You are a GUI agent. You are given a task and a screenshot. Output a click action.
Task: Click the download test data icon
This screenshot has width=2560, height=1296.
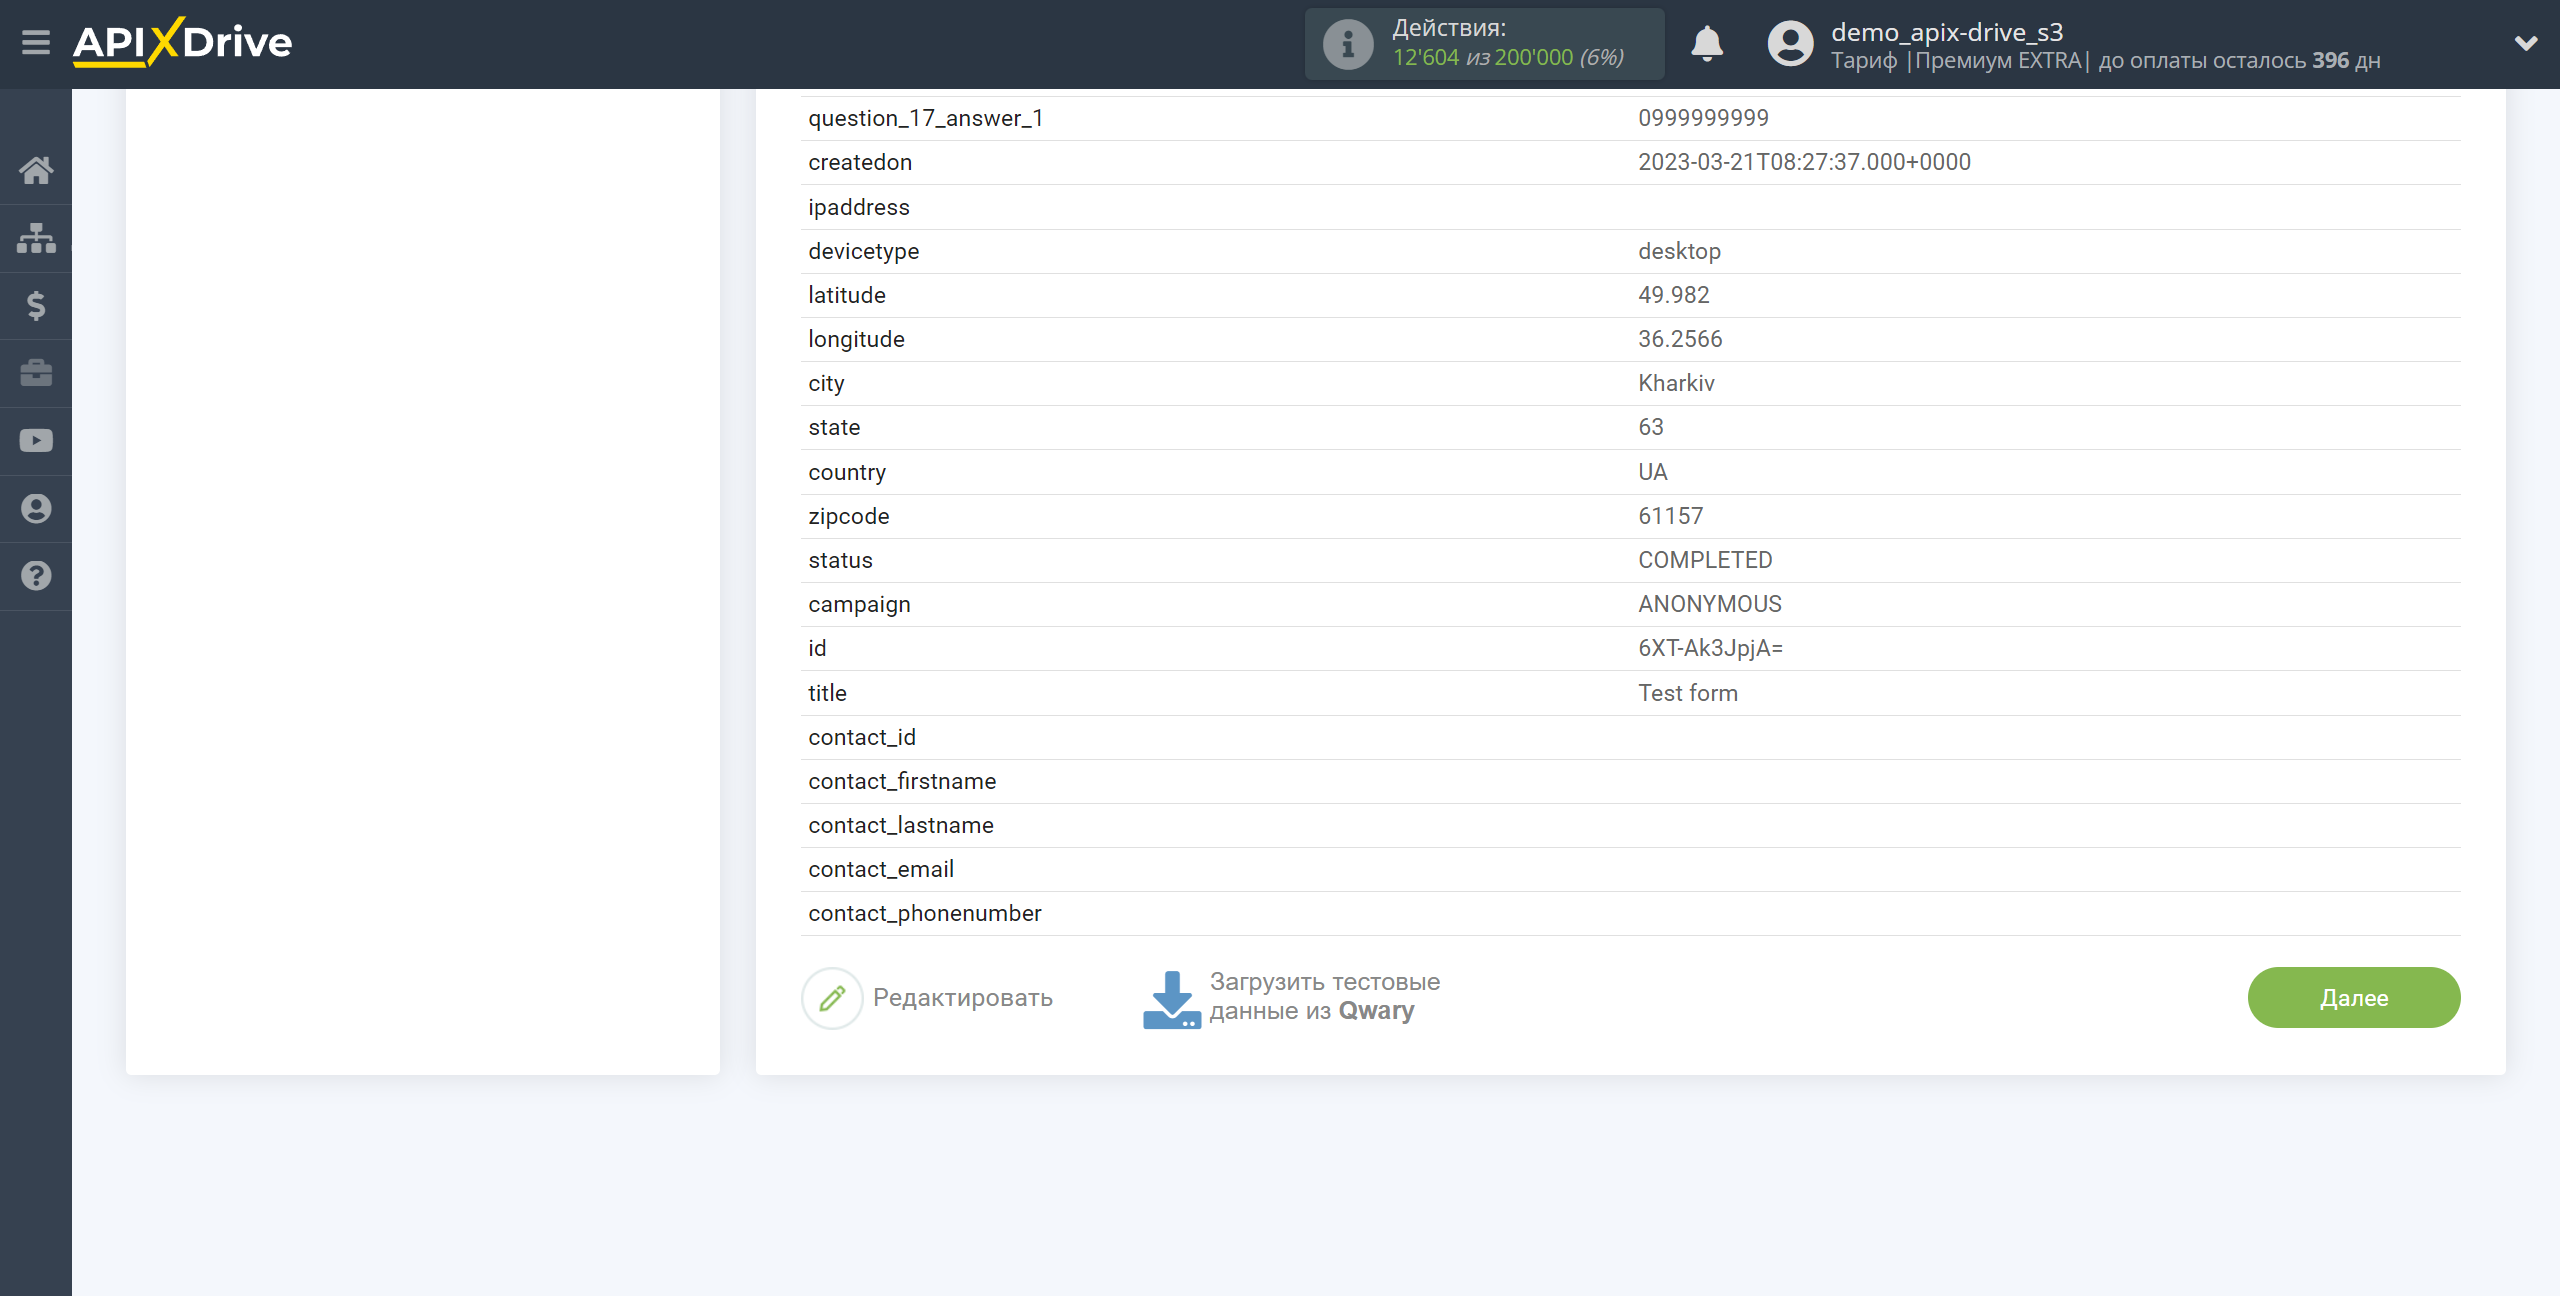pos(1171,999)
